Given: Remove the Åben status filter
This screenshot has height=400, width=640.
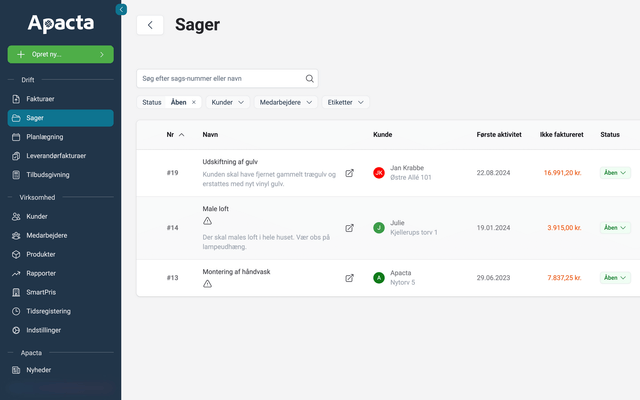Looking at the screenshot, I should 194,102.
